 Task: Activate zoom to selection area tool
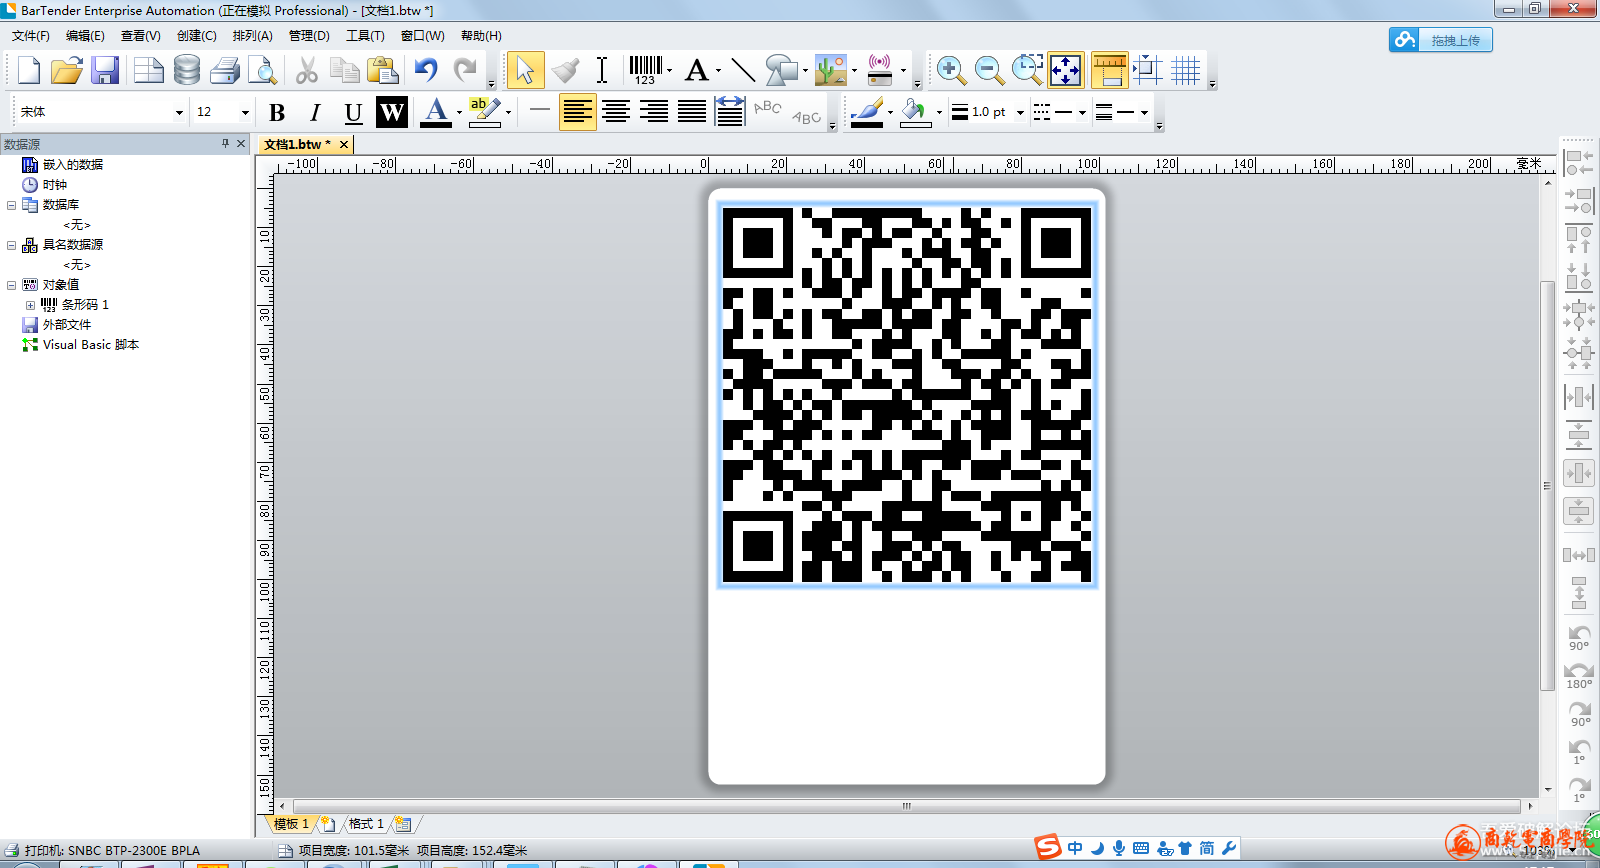pyautogui.click(x=1027, y=70)
